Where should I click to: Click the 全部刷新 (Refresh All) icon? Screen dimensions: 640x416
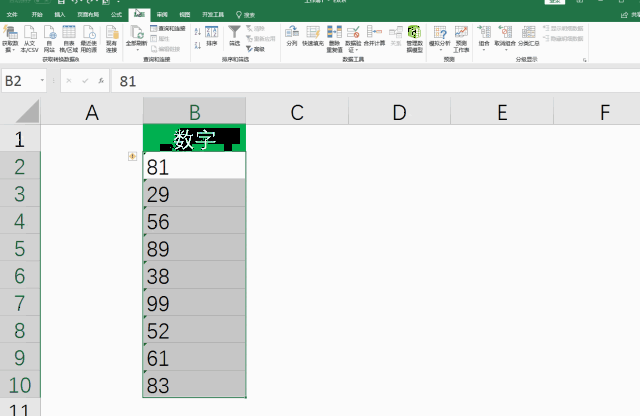tap(136, 33)
